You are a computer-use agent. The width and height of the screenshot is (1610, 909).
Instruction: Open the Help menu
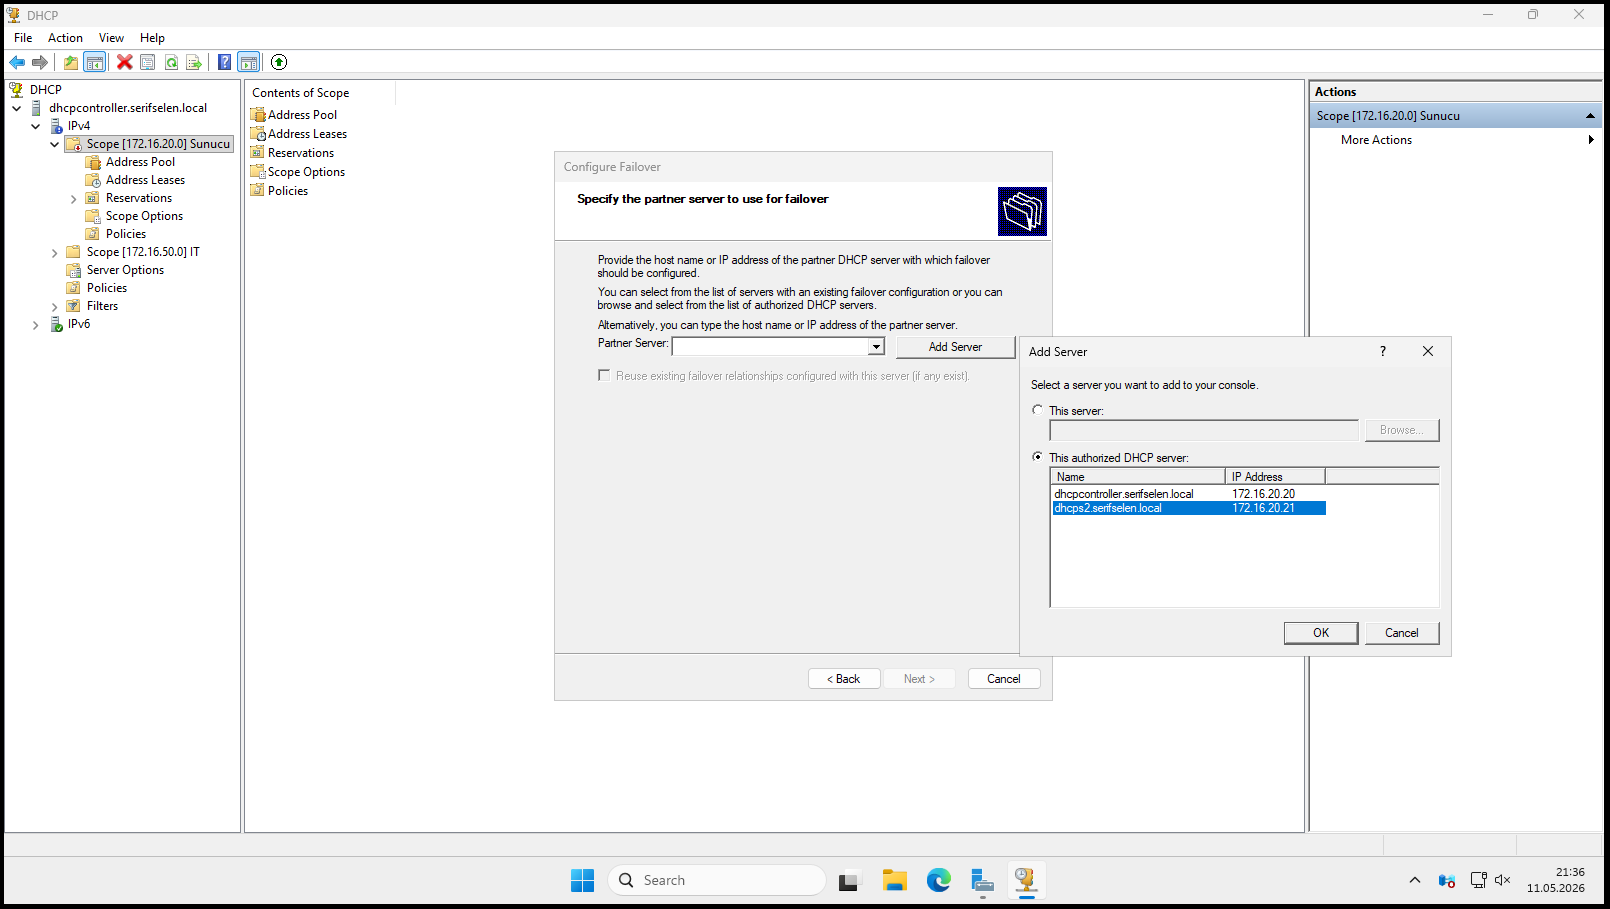click(152, 38)
